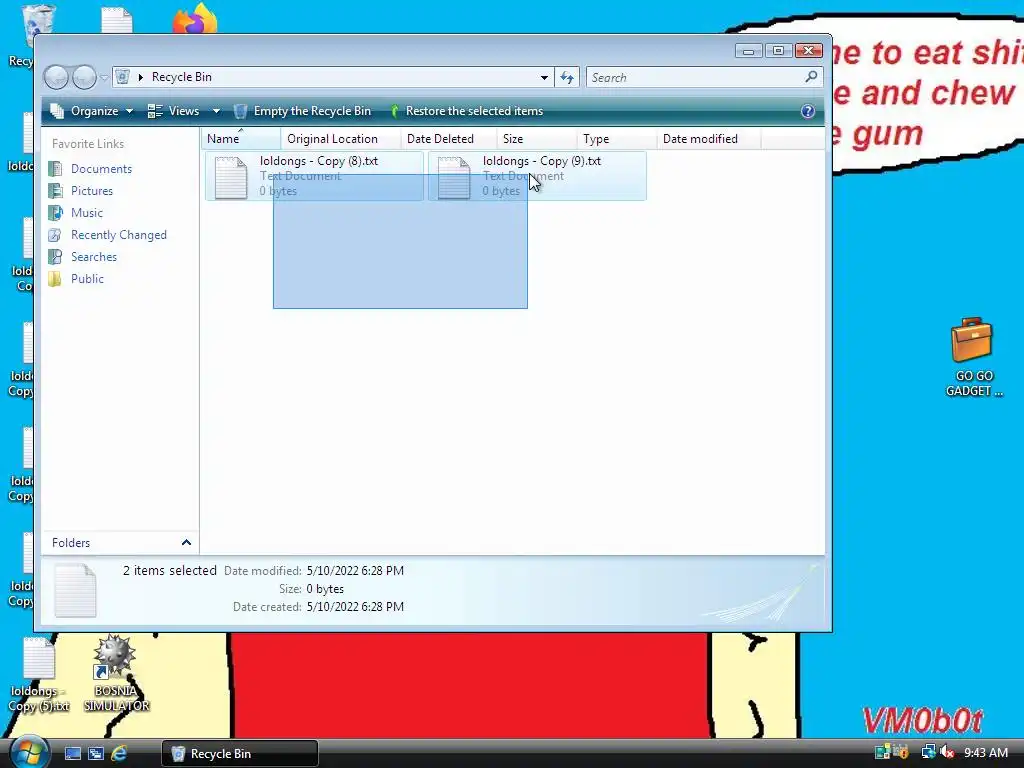1024x768 pixels.
Task: Click the Back navigation arrow
Action: tap(56, 78)
